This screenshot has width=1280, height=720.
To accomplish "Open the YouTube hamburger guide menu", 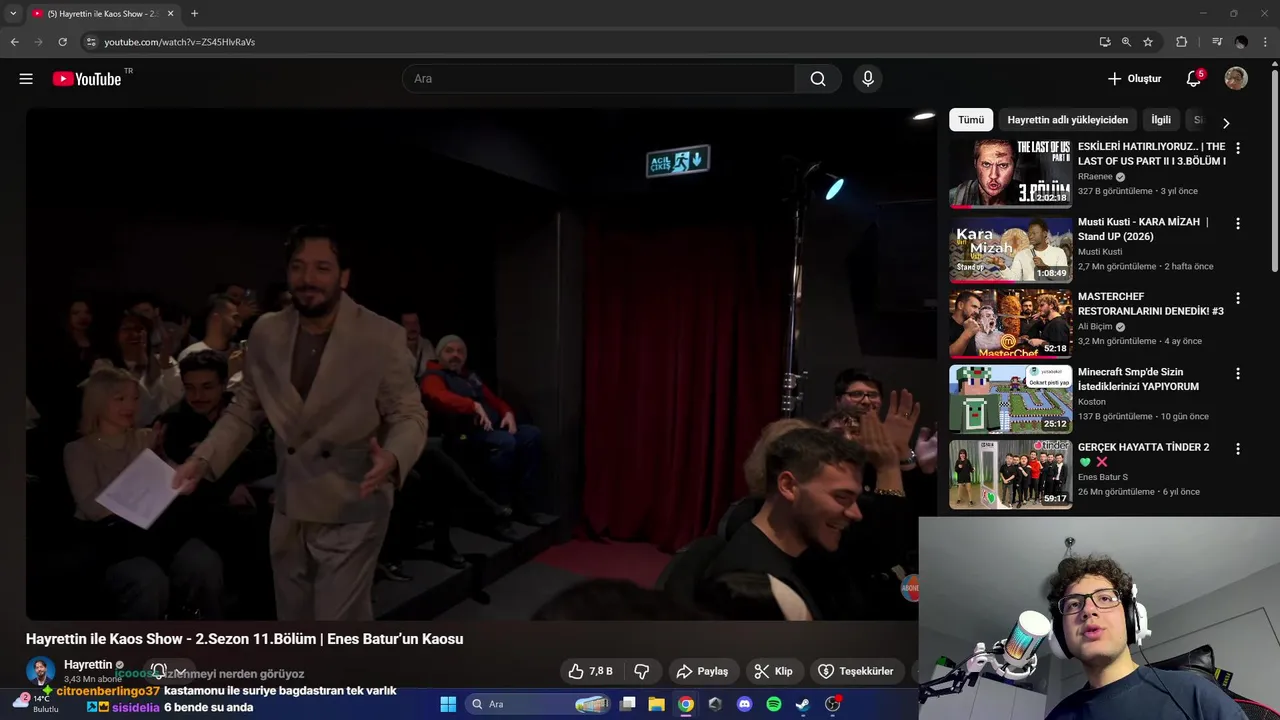I will tap(26, 79).
